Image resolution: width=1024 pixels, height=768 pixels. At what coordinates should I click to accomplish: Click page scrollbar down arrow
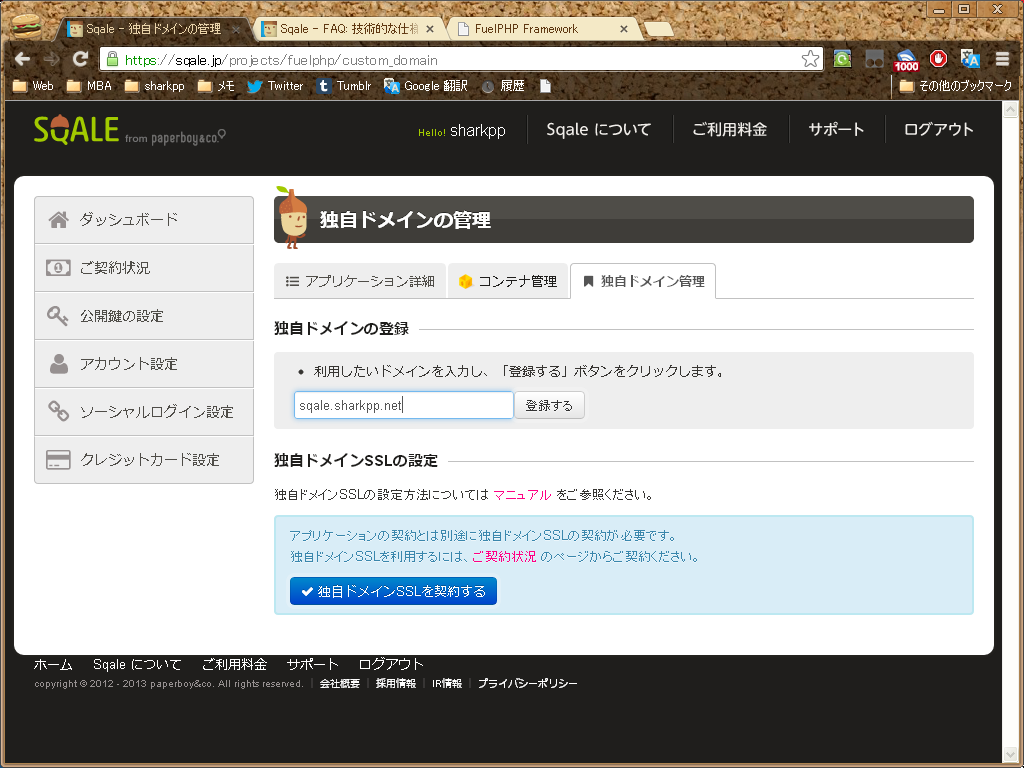tap(1010, 754)
